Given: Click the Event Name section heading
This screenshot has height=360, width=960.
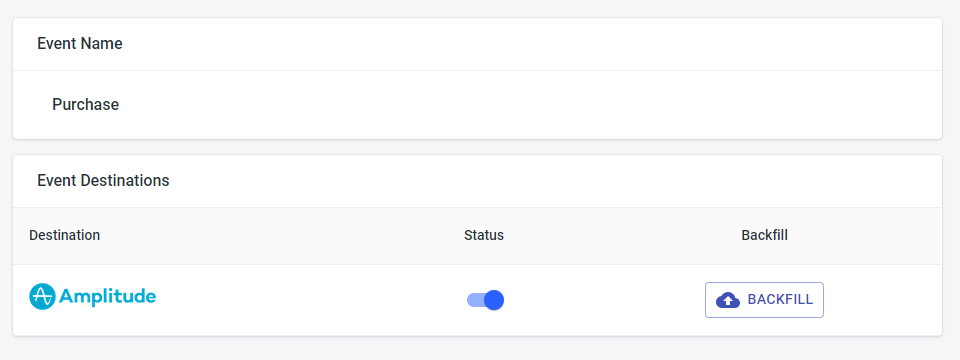Looking at the screenshot, I should tap(80, 44).
